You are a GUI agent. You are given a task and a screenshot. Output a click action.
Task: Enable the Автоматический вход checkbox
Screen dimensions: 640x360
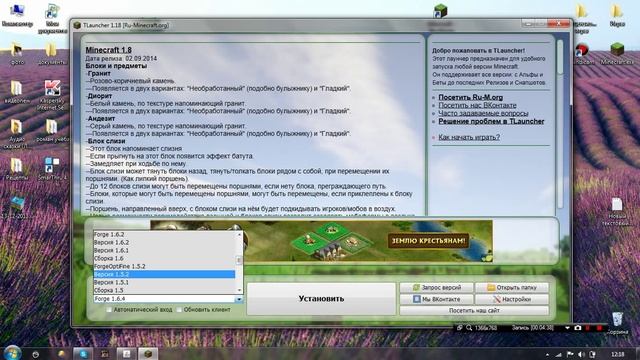[x=109, y=310]
